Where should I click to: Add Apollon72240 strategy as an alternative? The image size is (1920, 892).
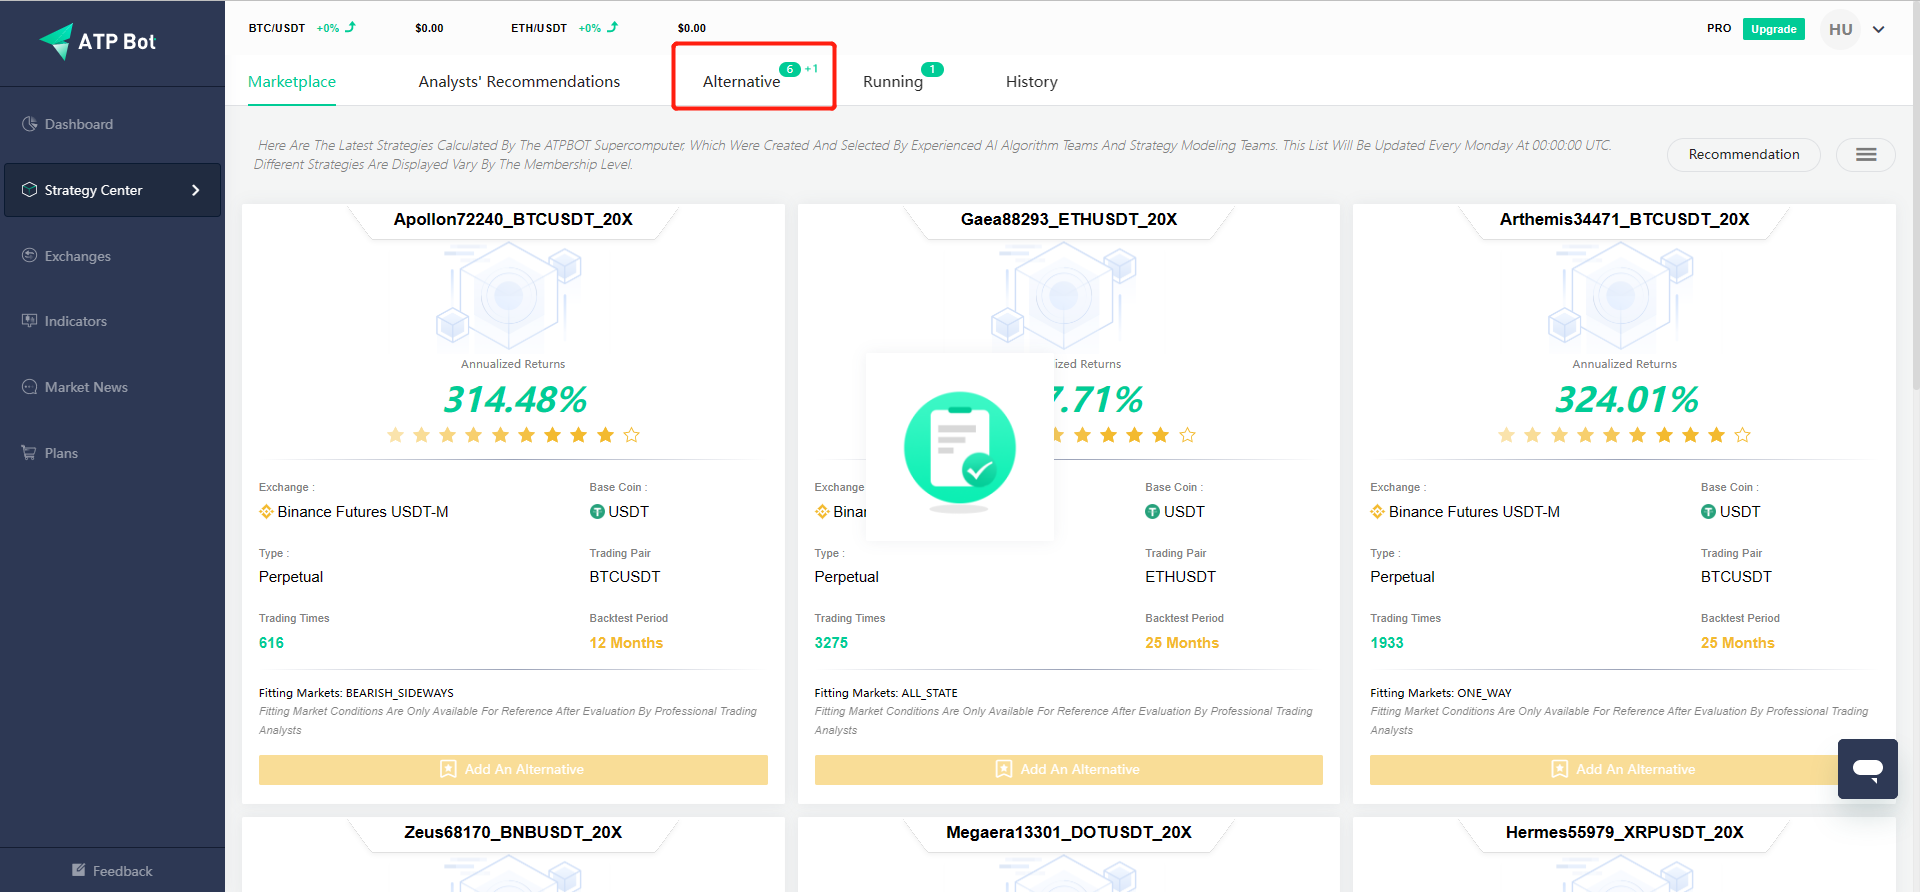(x=513, y=769)
